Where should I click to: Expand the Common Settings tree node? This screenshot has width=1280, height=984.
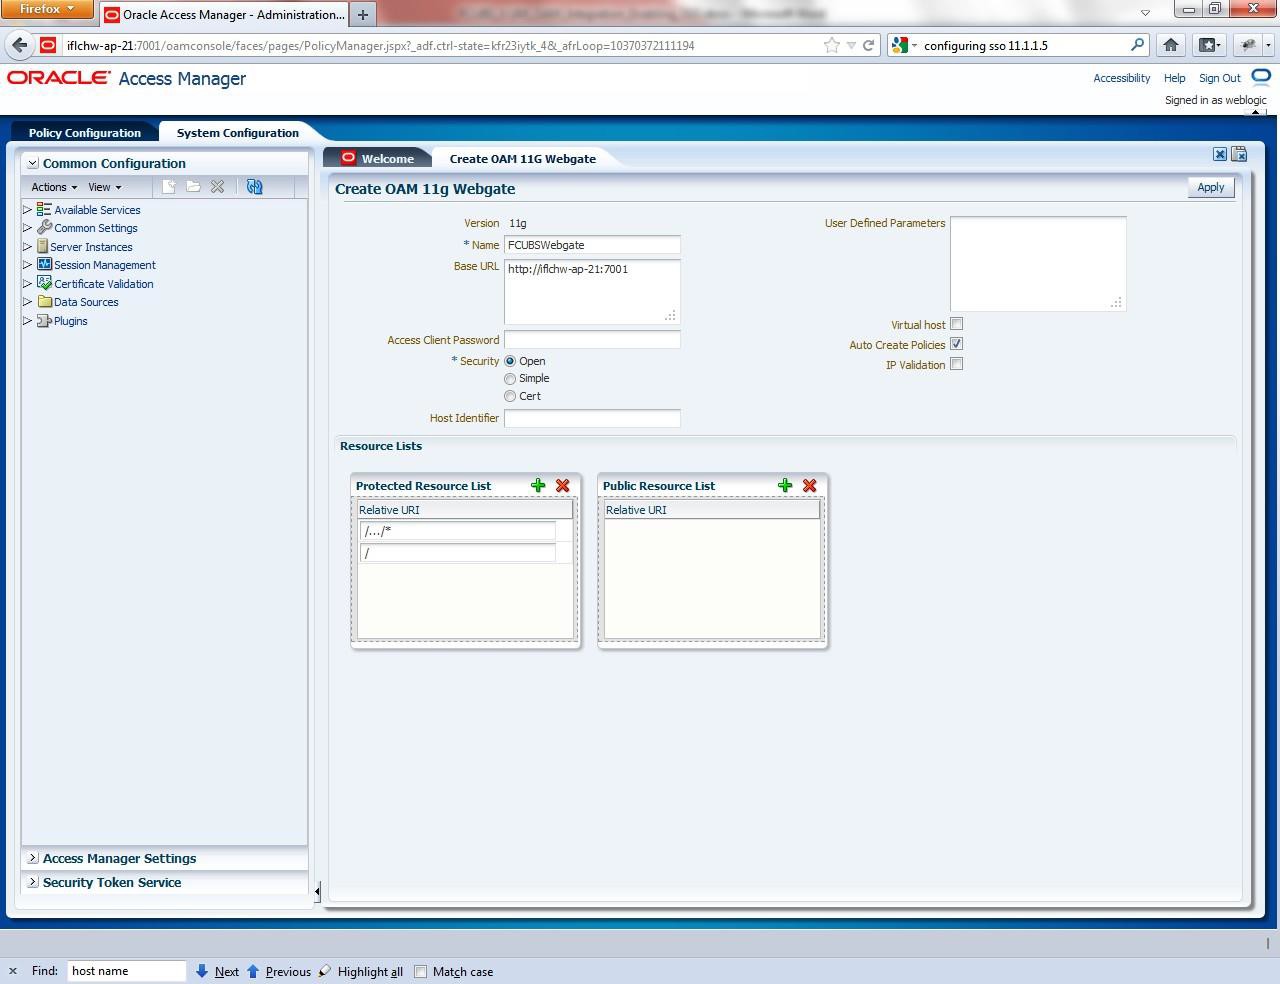pyautogui.click(x=28, y=228)
